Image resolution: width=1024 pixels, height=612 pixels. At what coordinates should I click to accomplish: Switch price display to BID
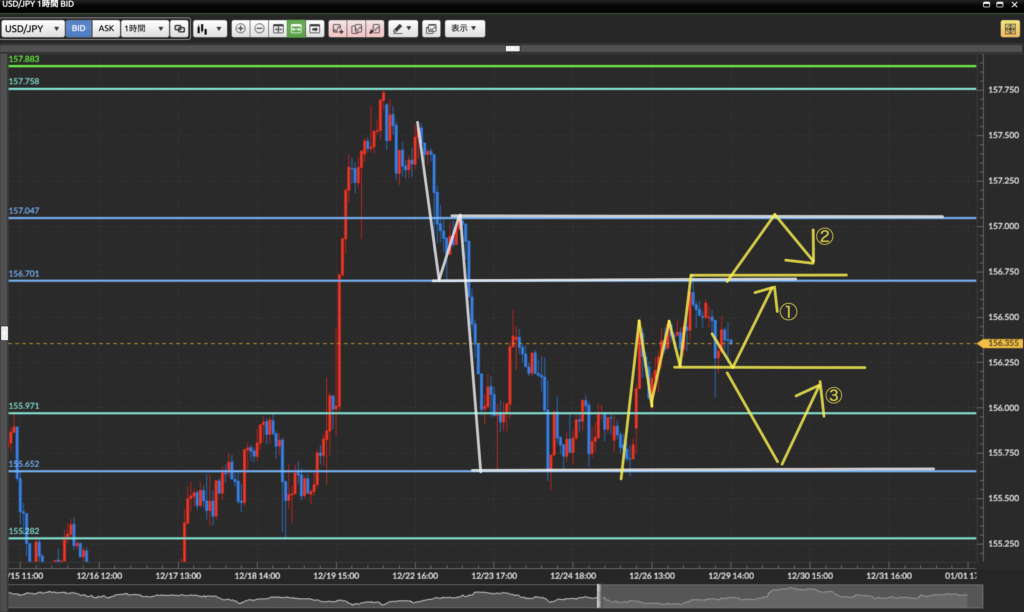click(x=78, y=29)
